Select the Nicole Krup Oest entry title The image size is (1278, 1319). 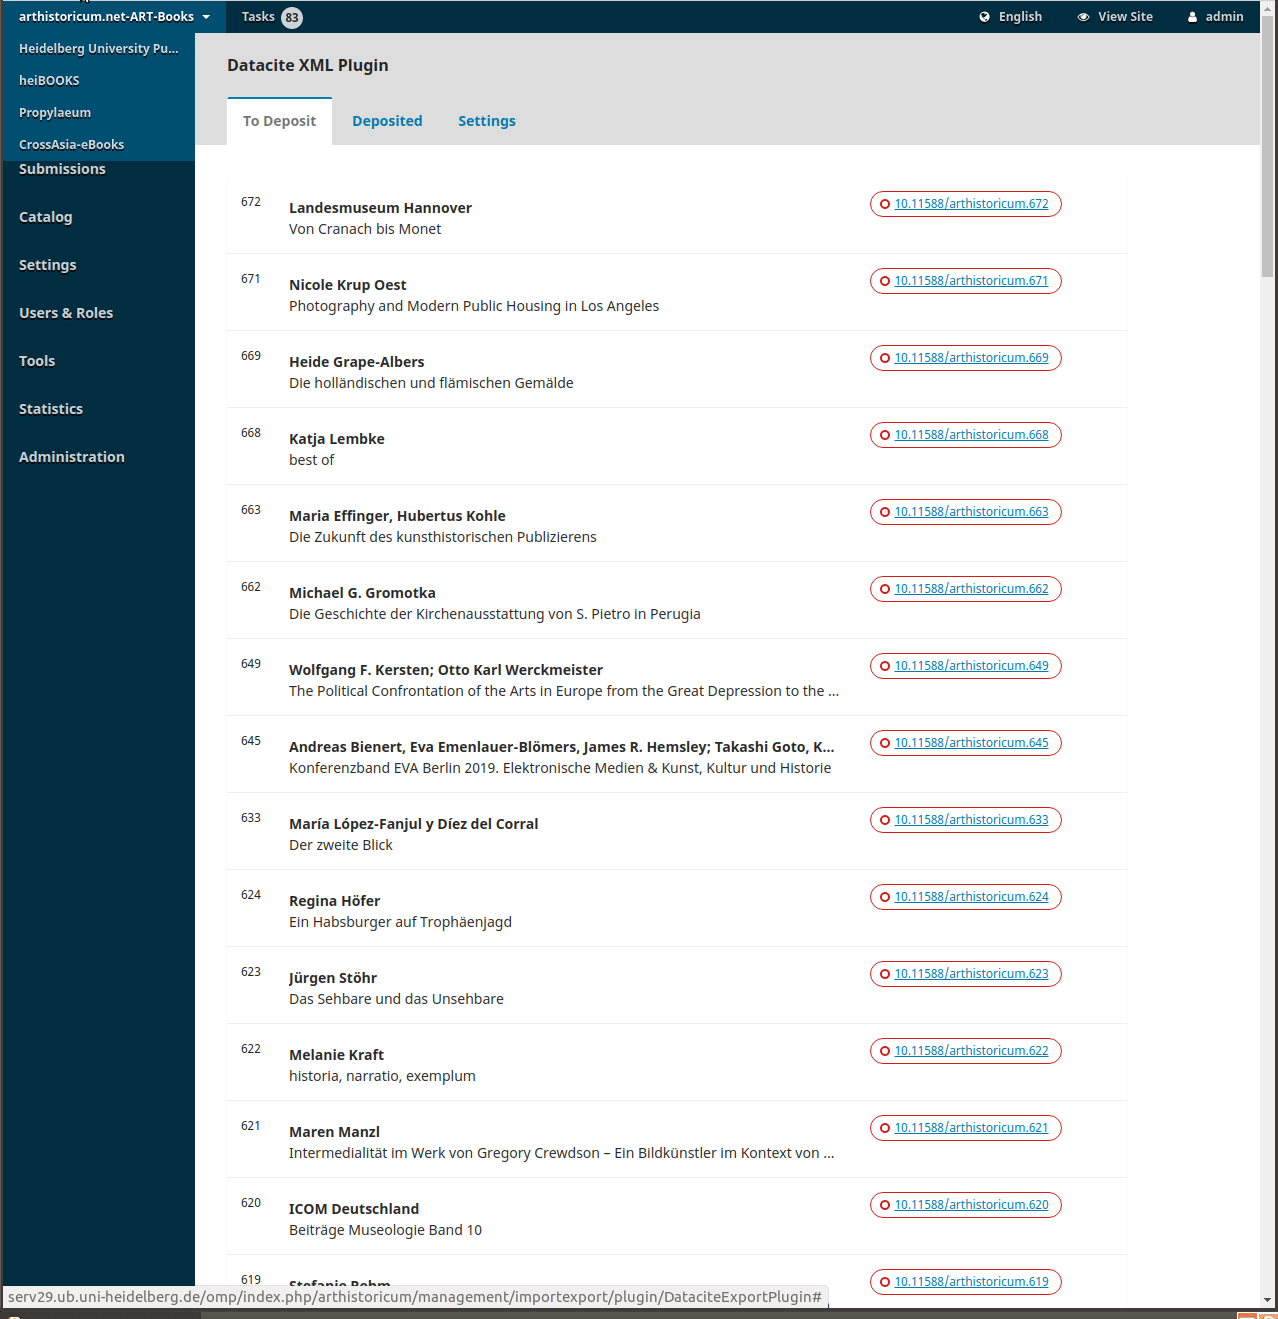[347, 285]
